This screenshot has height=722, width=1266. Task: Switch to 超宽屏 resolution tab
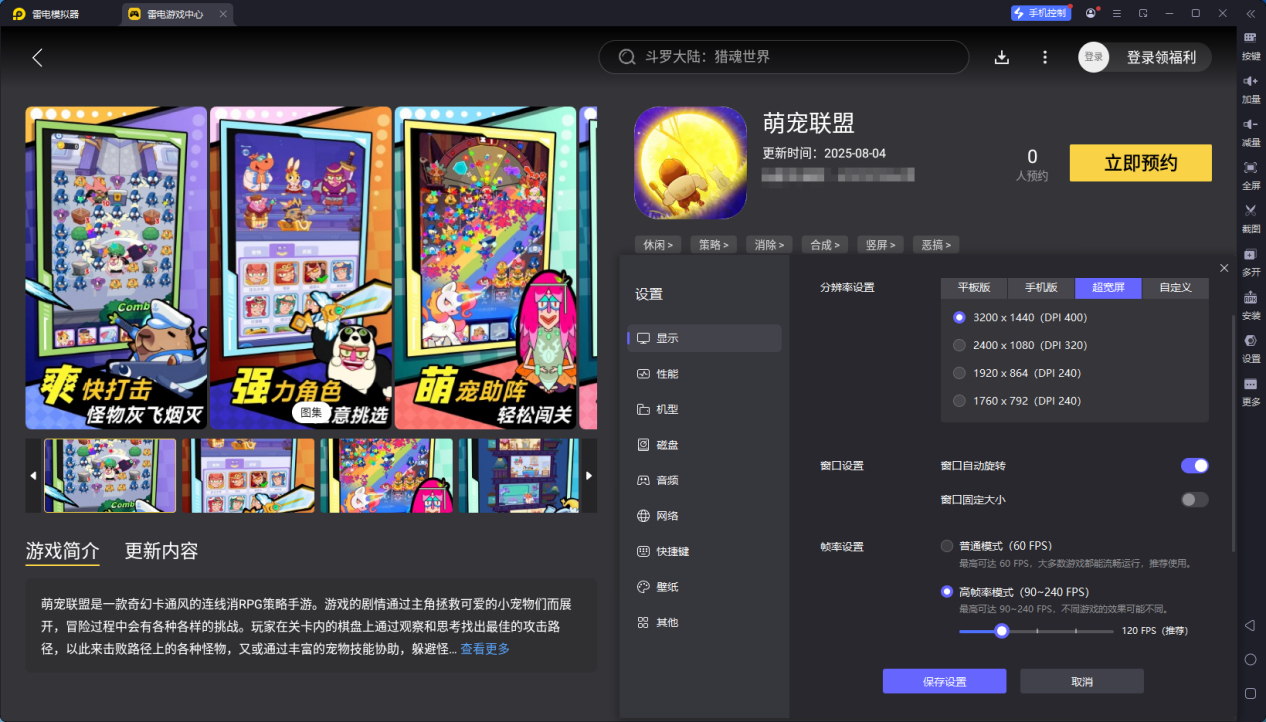click(x=1108, y=288)
